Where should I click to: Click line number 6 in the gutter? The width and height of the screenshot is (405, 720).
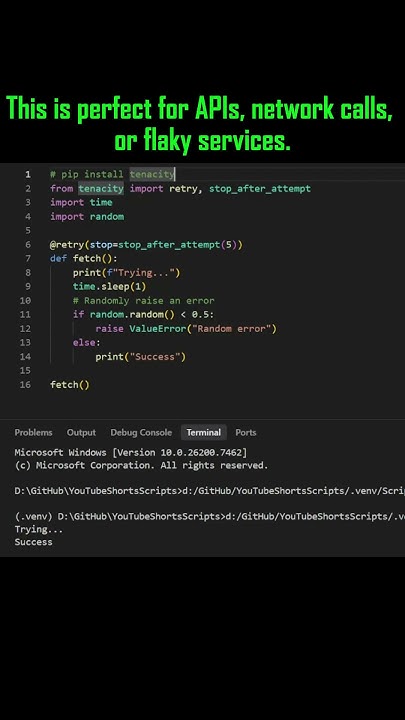28,245
